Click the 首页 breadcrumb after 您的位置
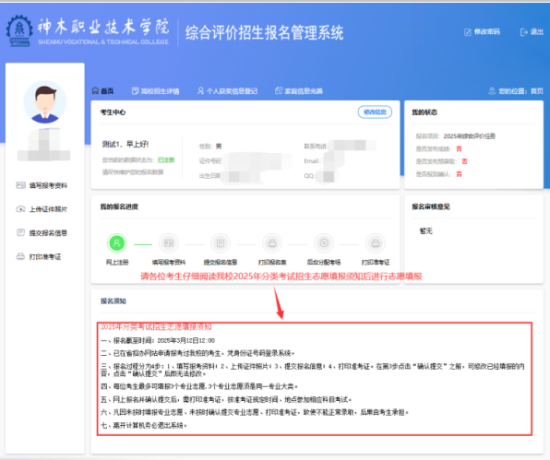The width and height of the screenshot is (550, 460). point(537,91)
